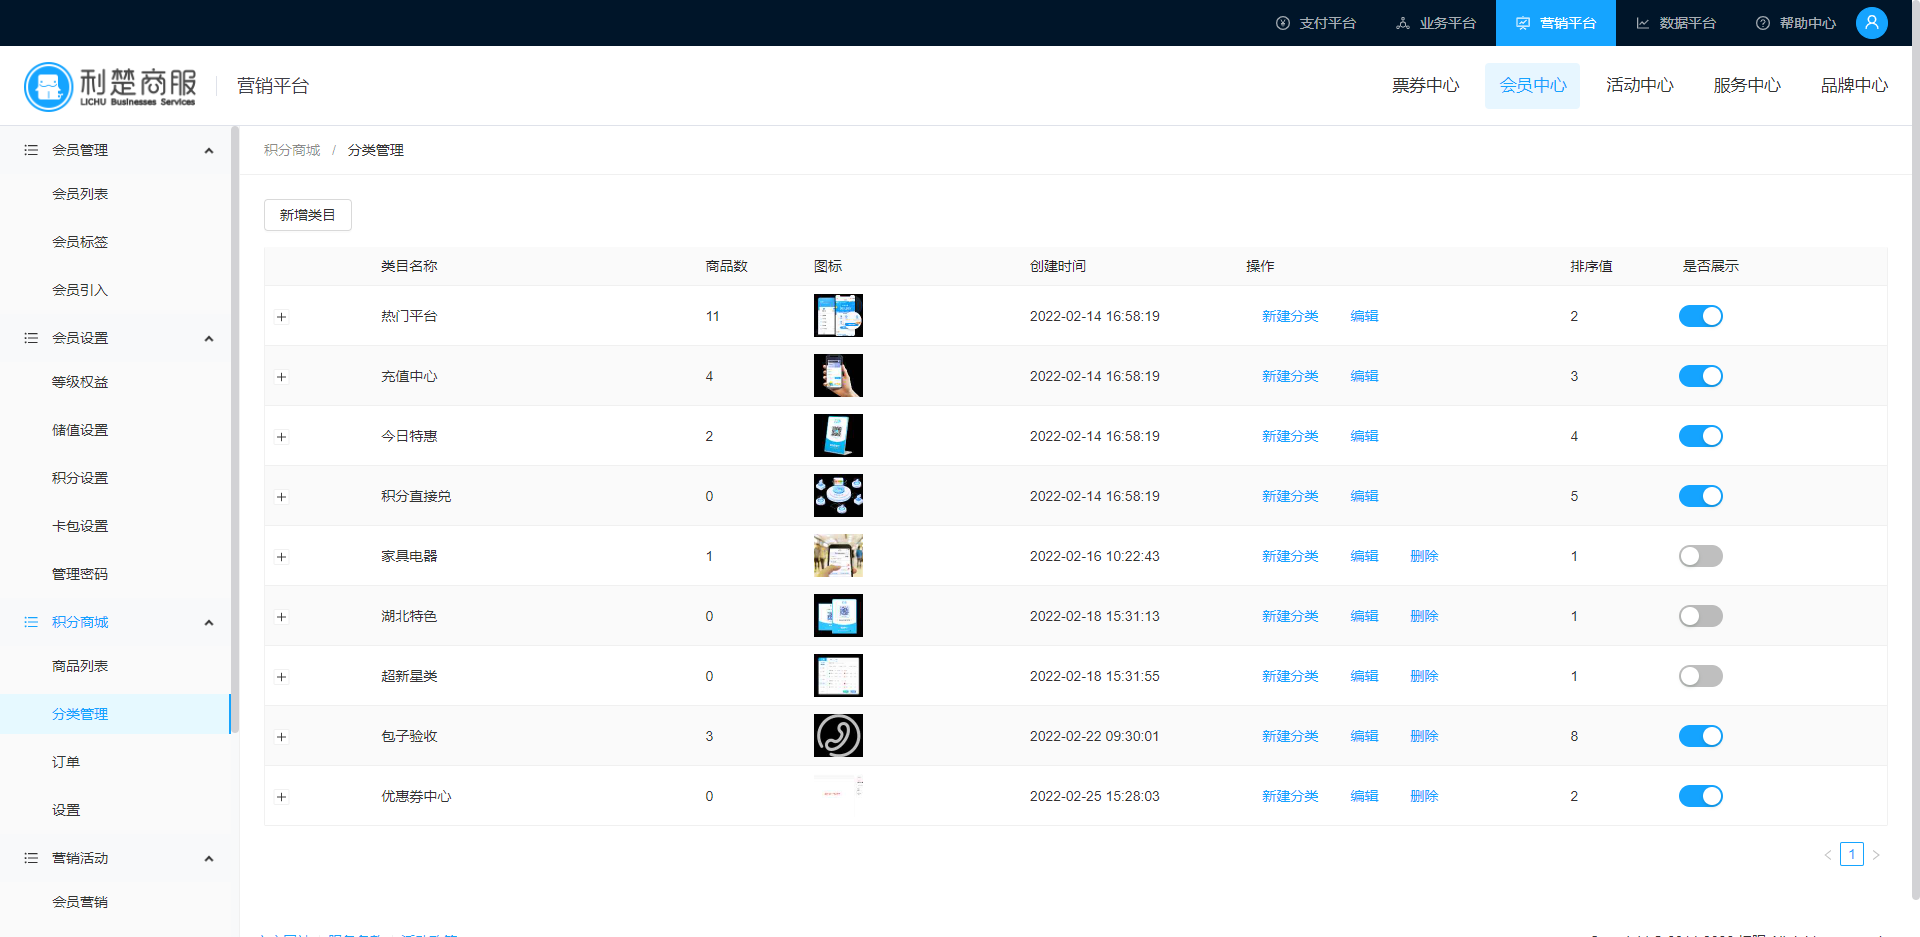
Task: Enable display for 家具电器
Action: (x=1700, y=556)
